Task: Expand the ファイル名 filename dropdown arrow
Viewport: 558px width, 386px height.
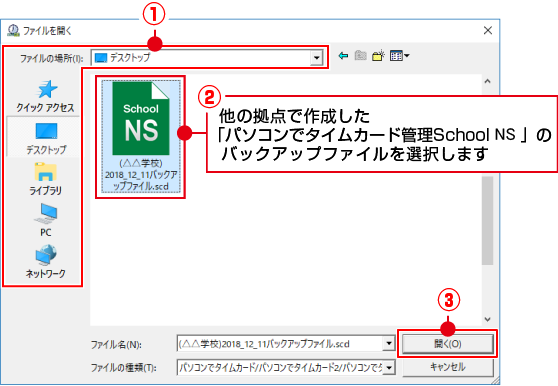Action: coord(388,344)
